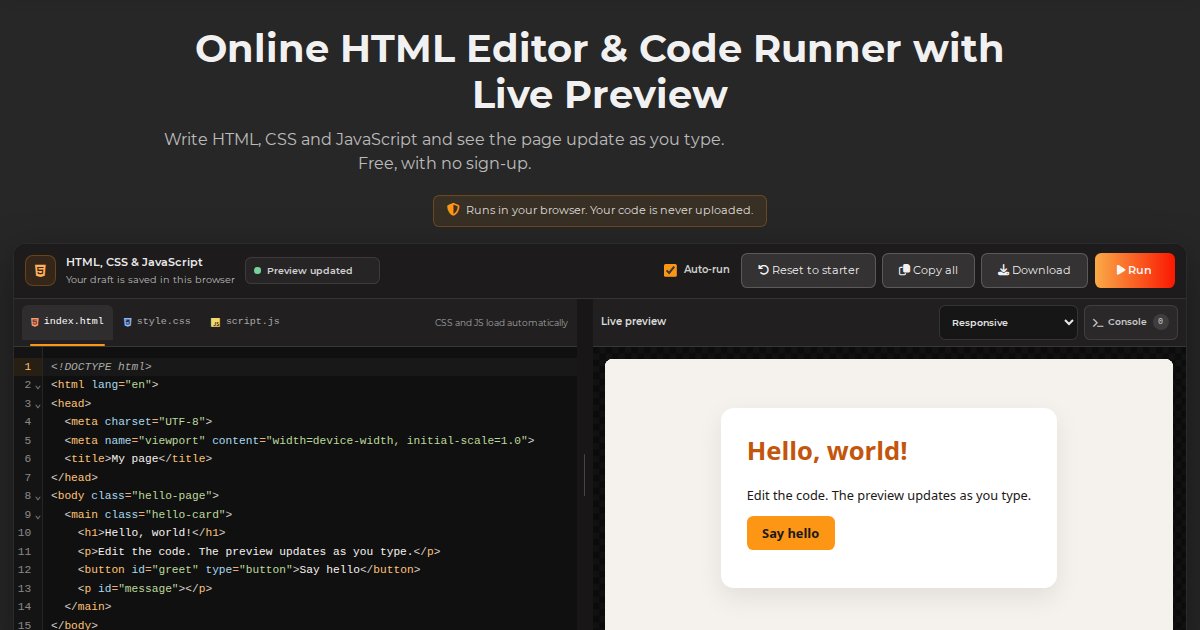Image resolution: width=1200 pixels, height=630 pixels.
Task: Open the Responsive viewport dropdown
Action: pyautogui.click(x=1008, y=322)
